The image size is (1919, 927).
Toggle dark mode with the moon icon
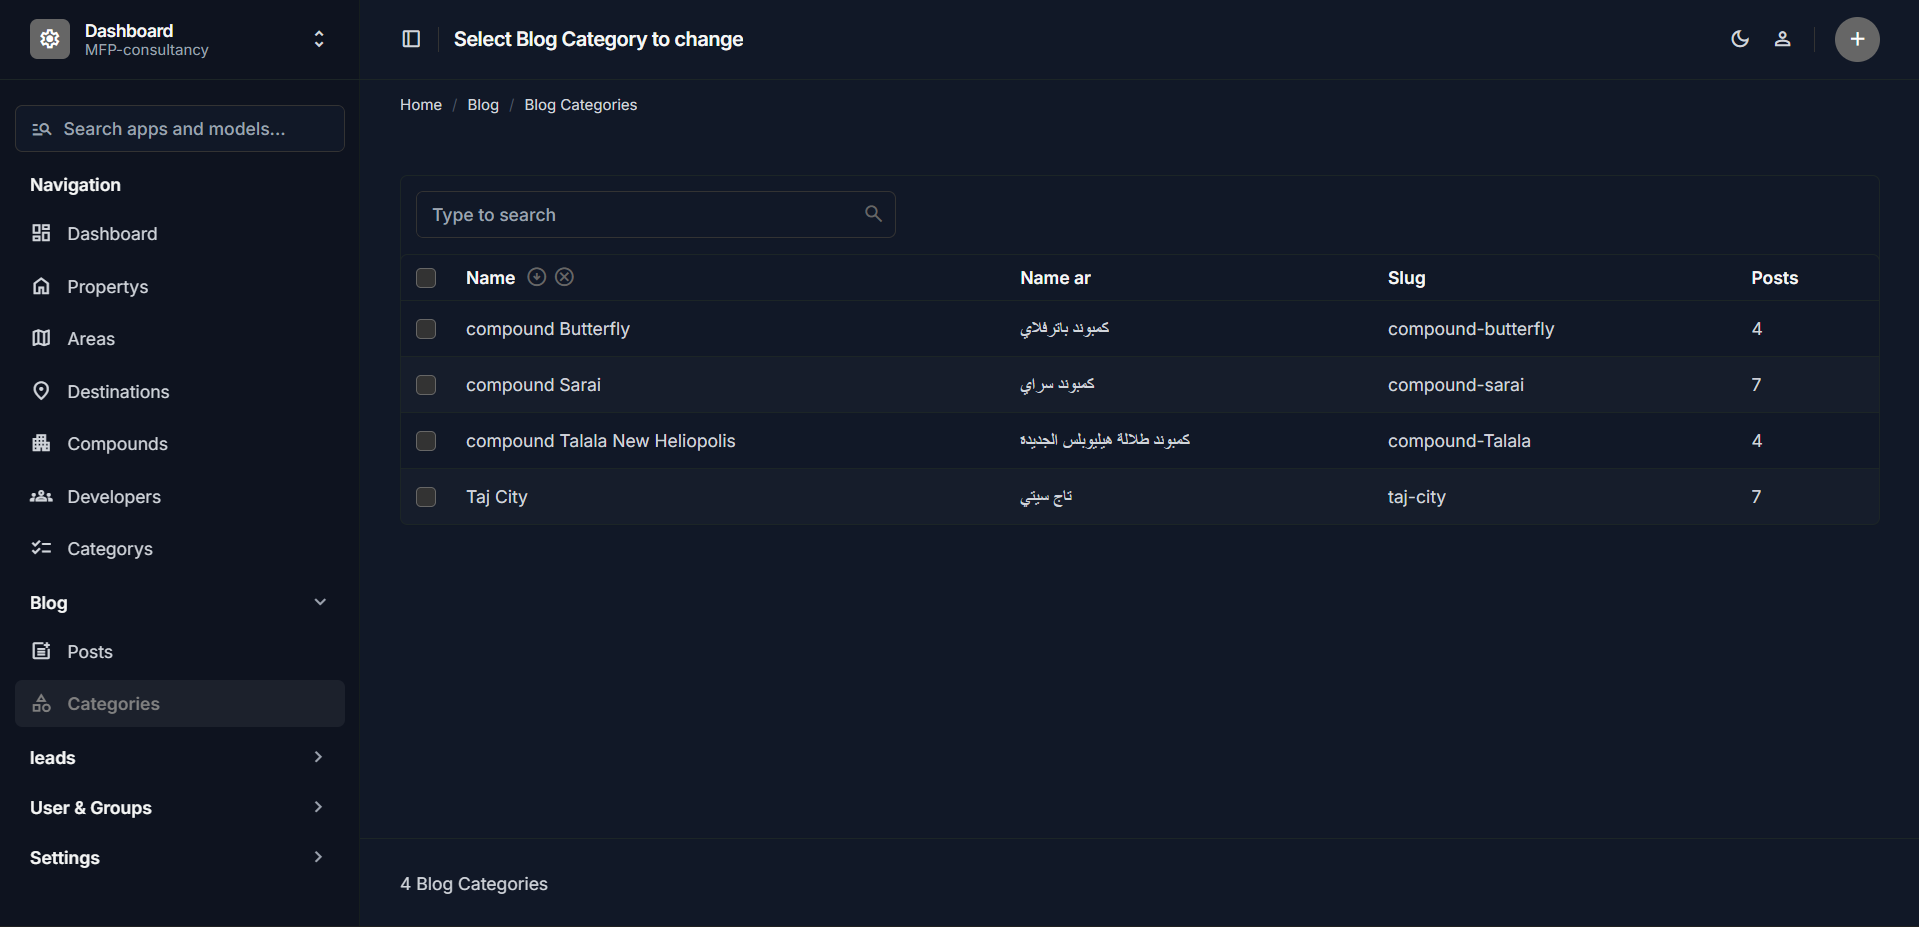pos(1740,39)
